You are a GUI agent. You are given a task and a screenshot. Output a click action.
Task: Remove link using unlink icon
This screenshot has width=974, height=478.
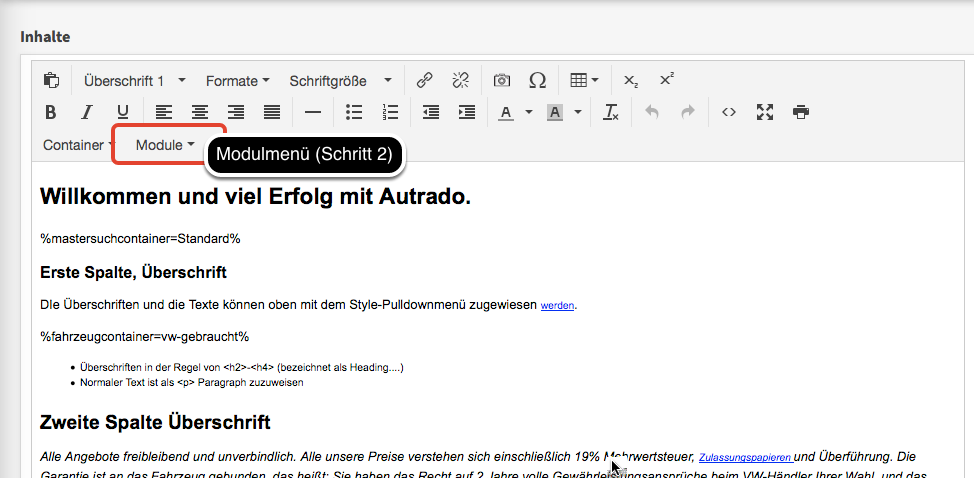(460, 81)
